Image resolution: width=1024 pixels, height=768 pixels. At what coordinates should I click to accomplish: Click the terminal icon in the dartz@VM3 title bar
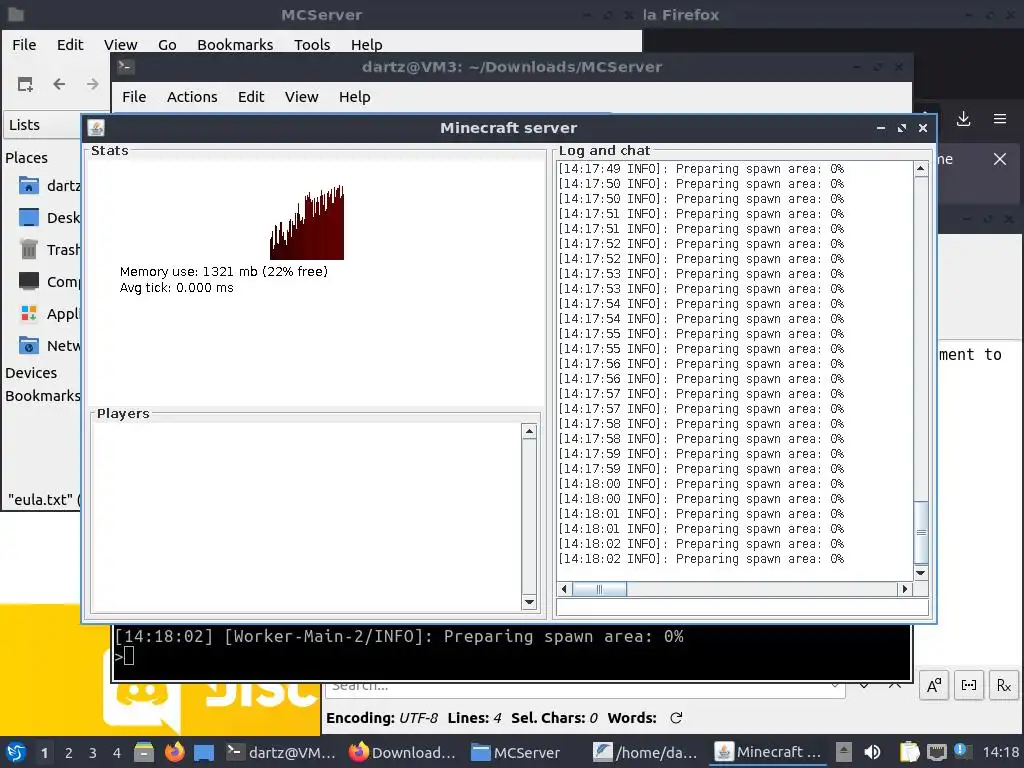[x=125, y=66]
